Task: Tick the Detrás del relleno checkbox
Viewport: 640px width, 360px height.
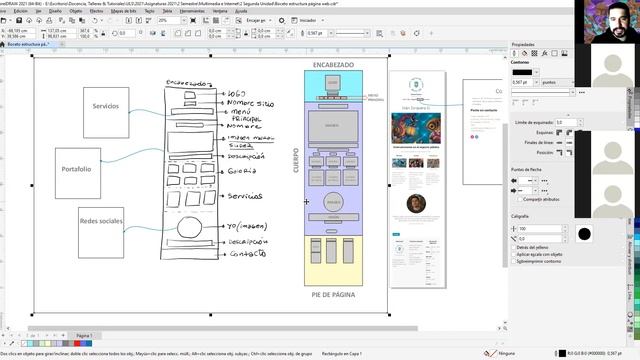Action: click(513, 247)
